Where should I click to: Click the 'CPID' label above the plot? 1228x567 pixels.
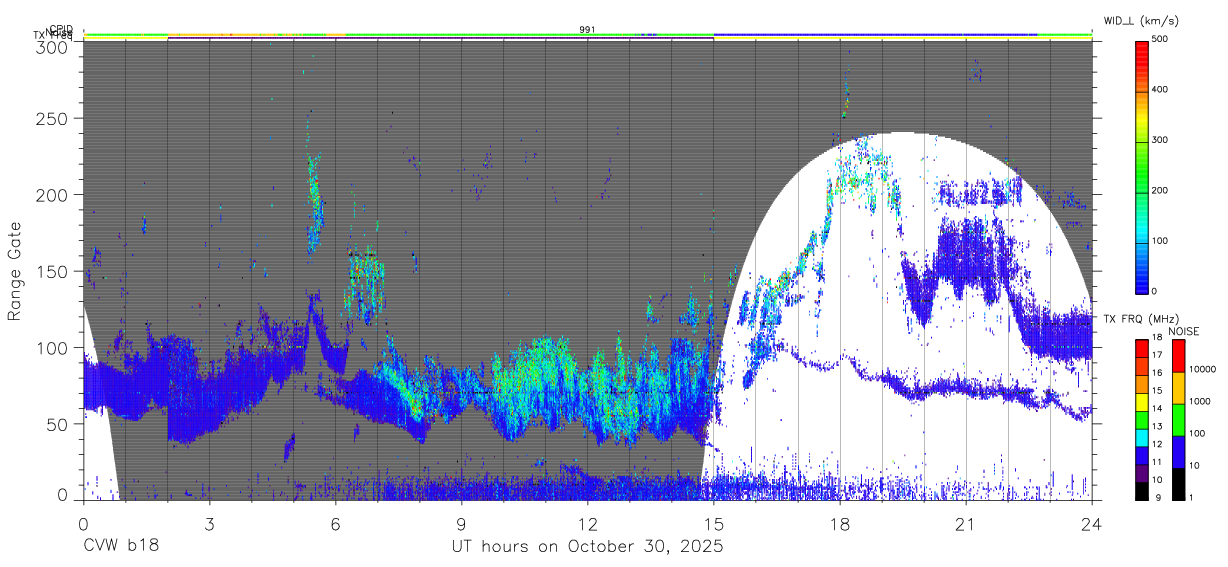point(62,29)
